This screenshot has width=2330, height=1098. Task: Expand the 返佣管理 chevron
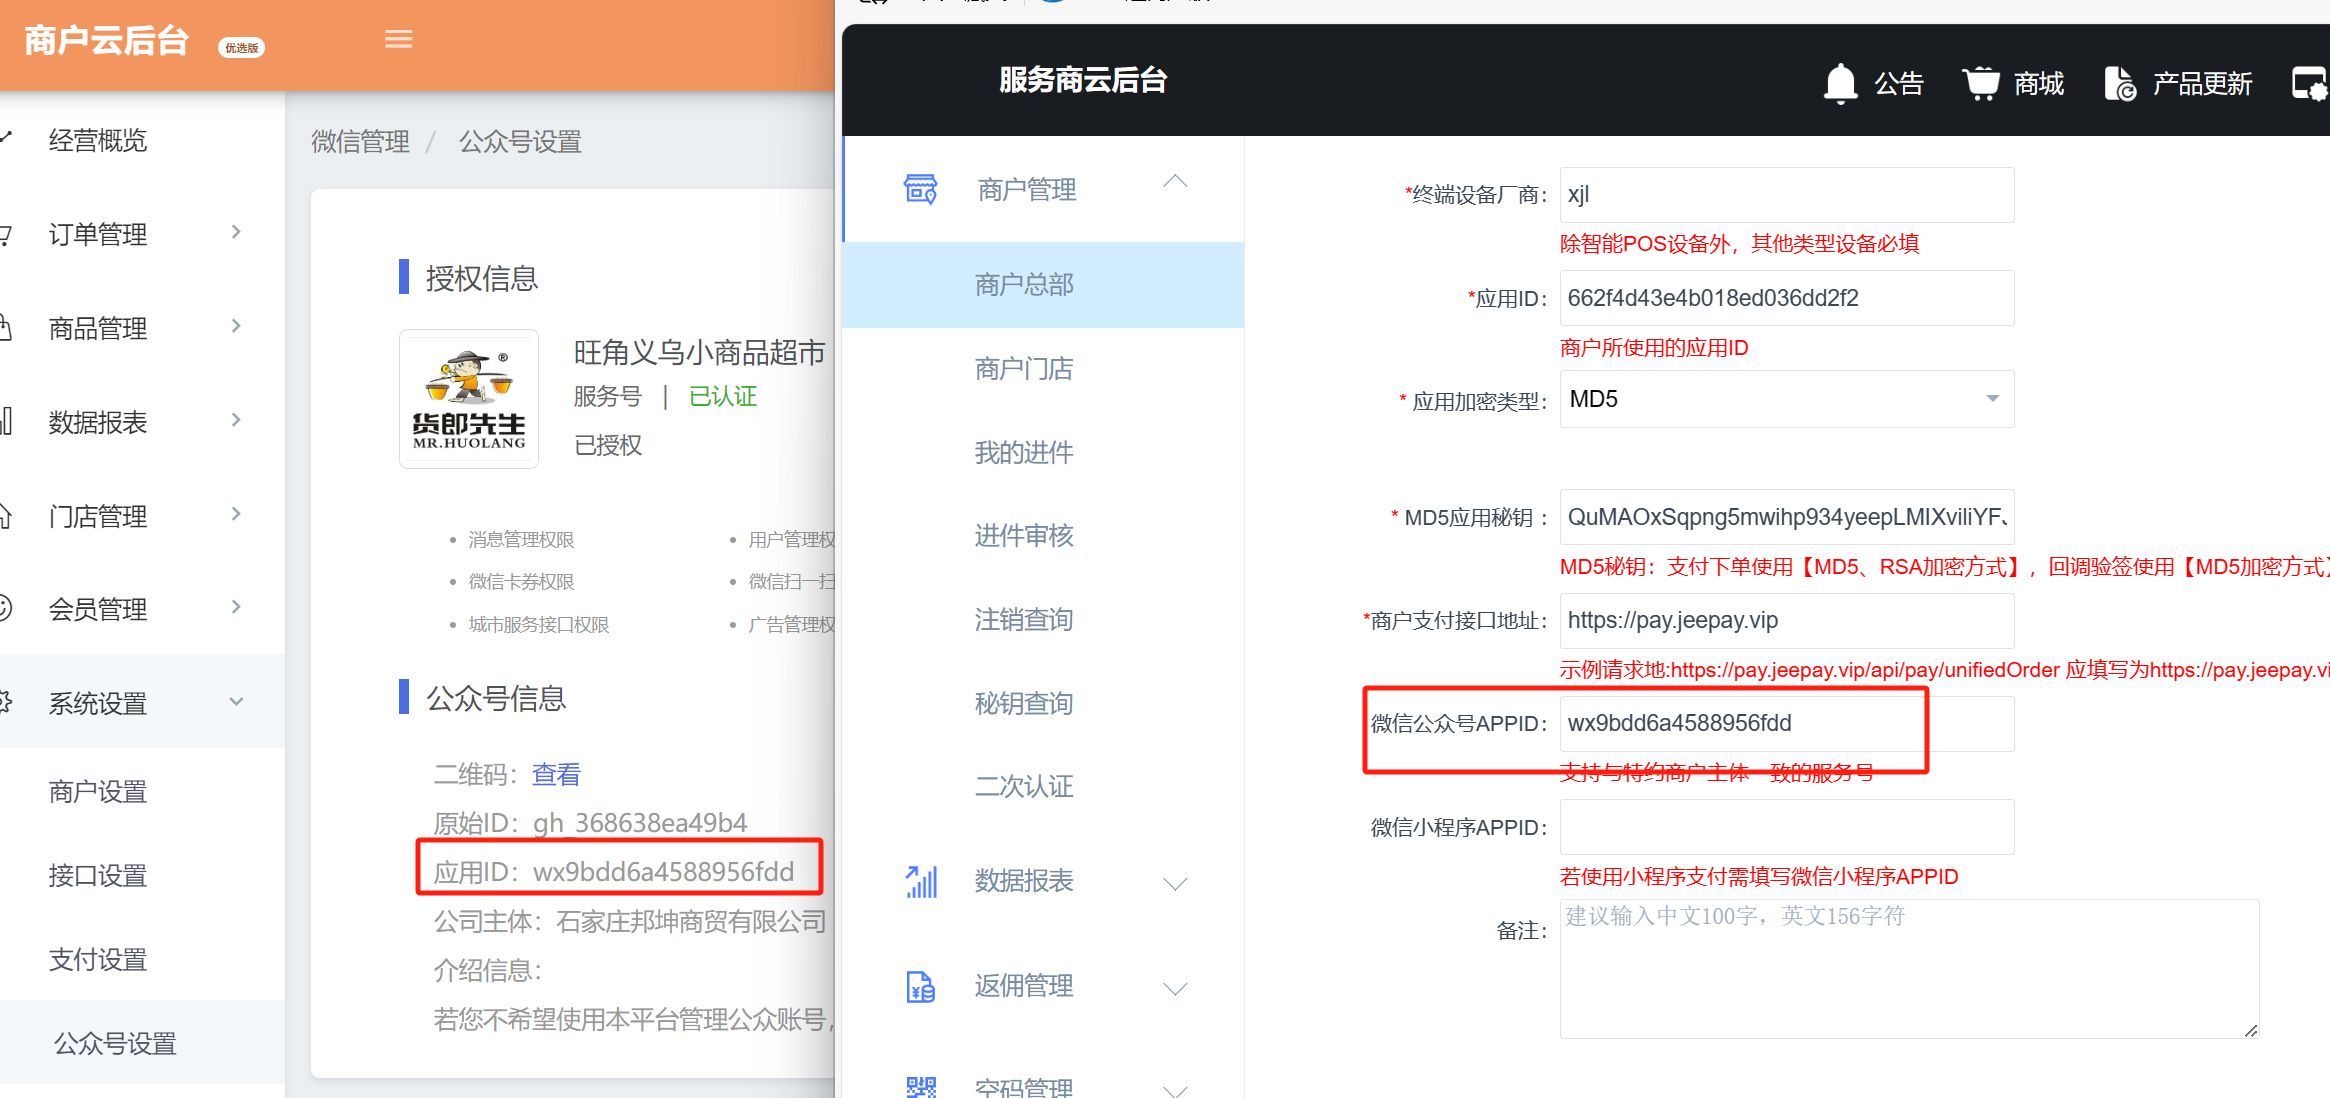click(x=1175, y=988)
